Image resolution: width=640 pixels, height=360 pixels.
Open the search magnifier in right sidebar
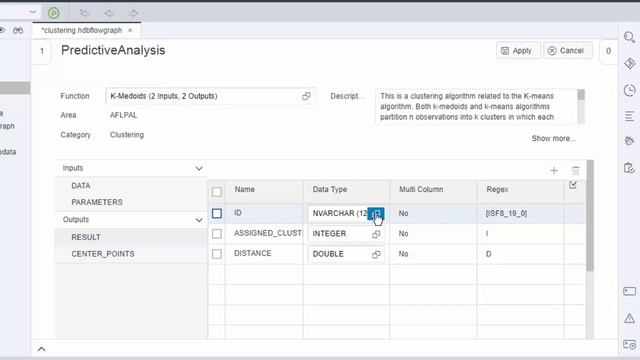coord(629,38)
